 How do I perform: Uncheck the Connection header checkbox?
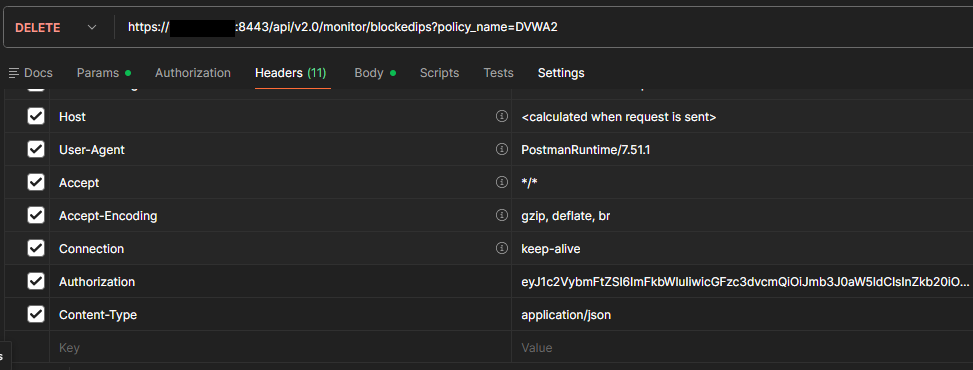coord(36,248)
